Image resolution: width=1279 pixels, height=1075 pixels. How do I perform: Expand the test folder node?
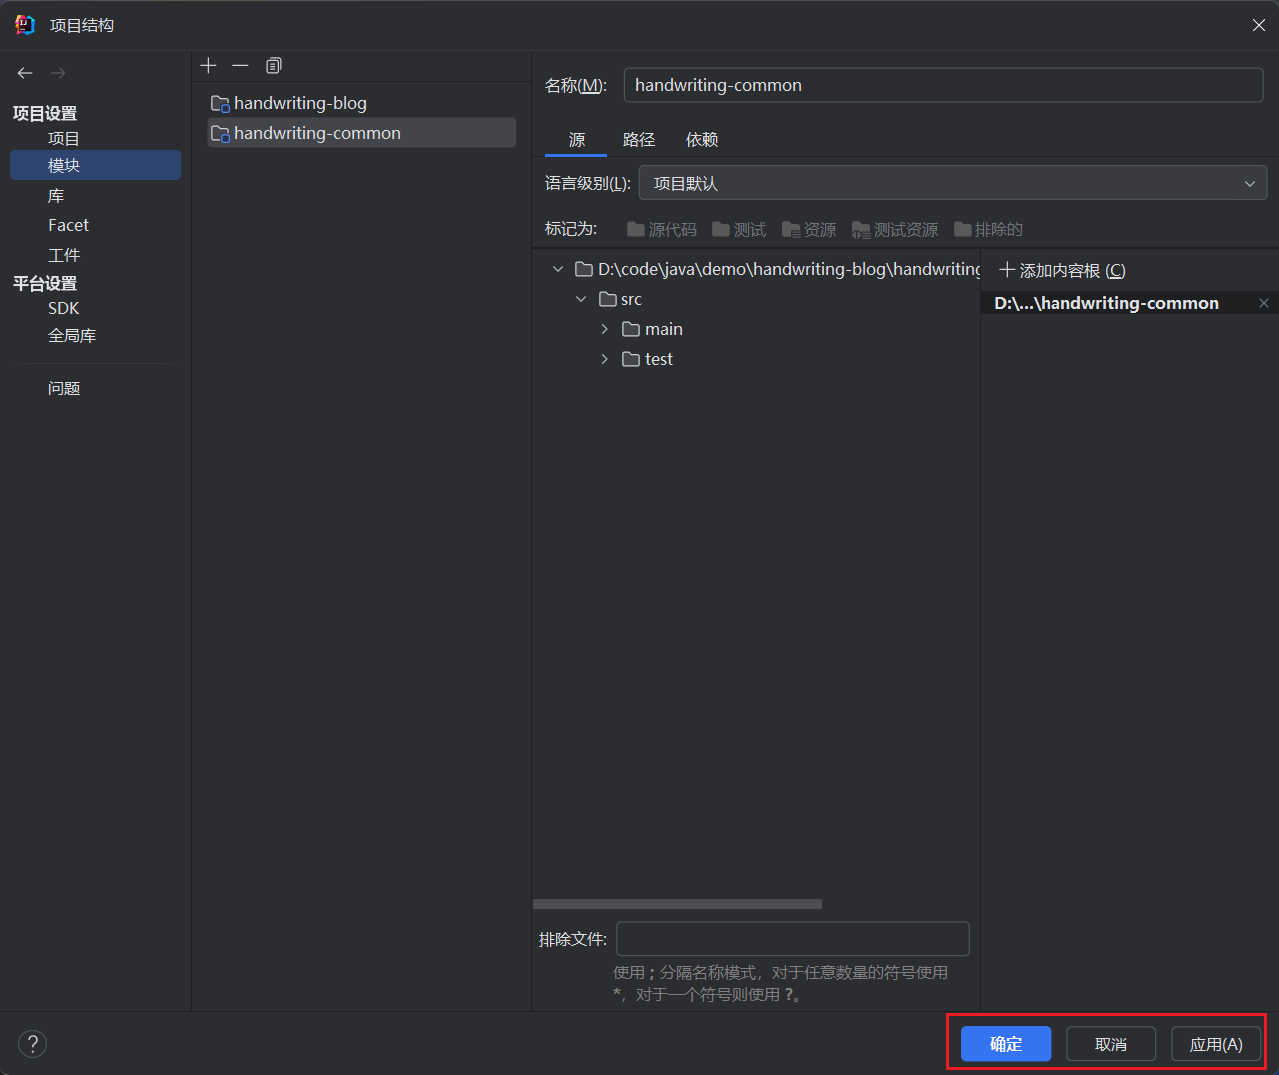pos(604,359)
